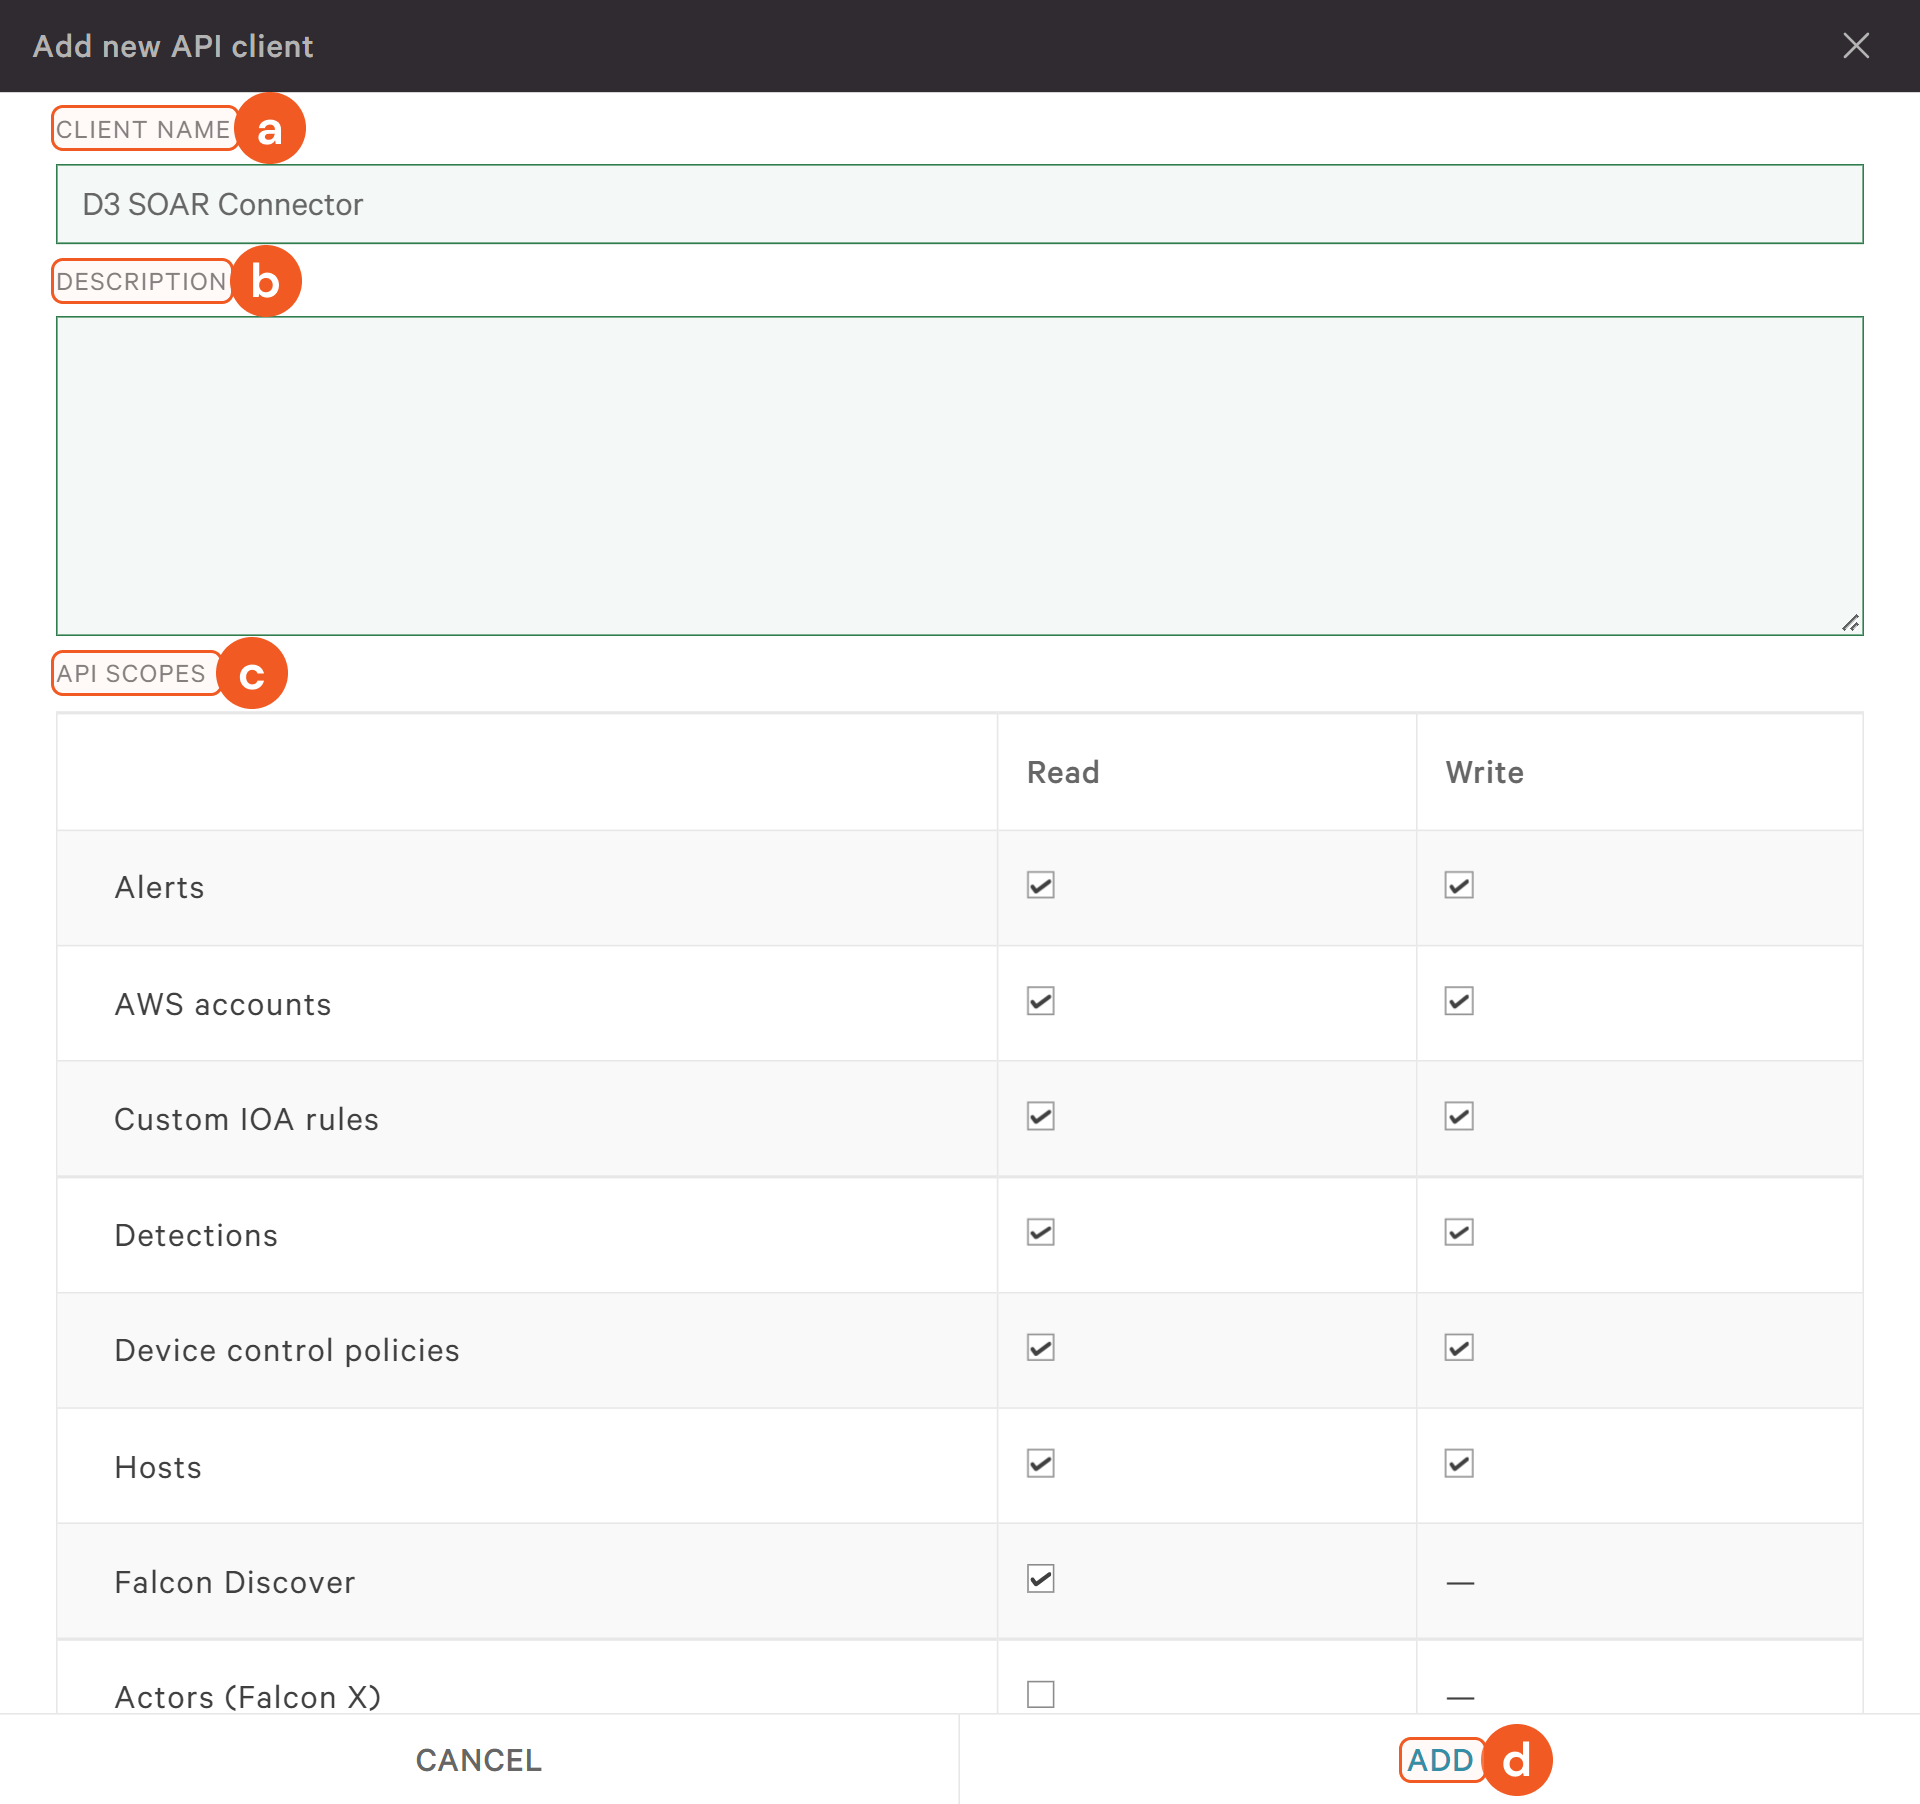The height and width of the screenshot is (1804, 1920).
Task: Uncheck Read permission for Detections
Action: click(1040, 1233)
